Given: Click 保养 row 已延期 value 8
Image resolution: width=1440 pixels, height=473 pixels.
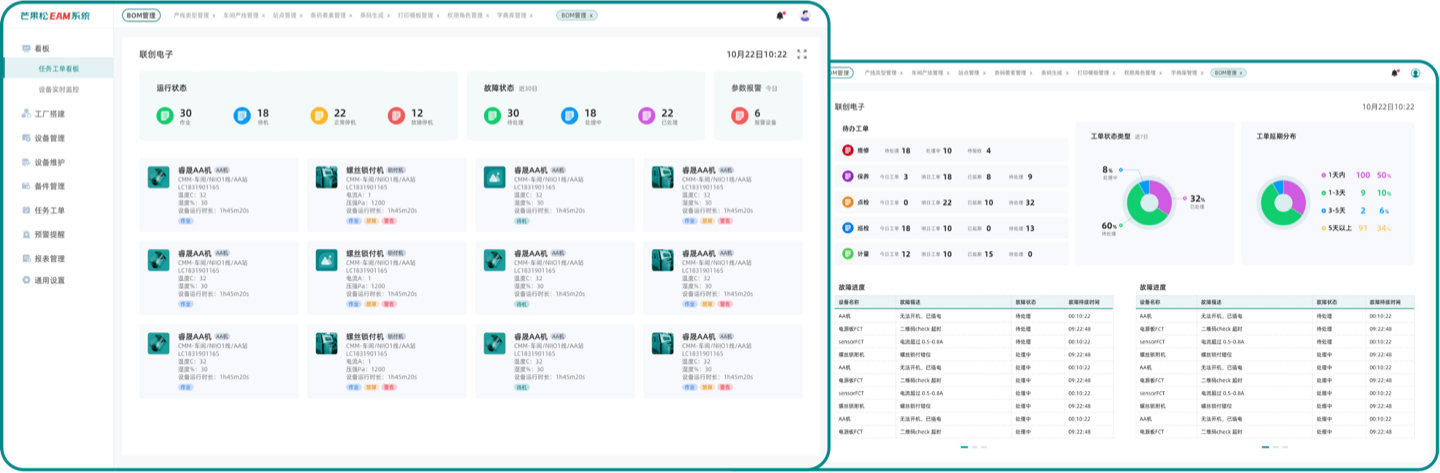Looking at the screenshot, I should (988, 176).
